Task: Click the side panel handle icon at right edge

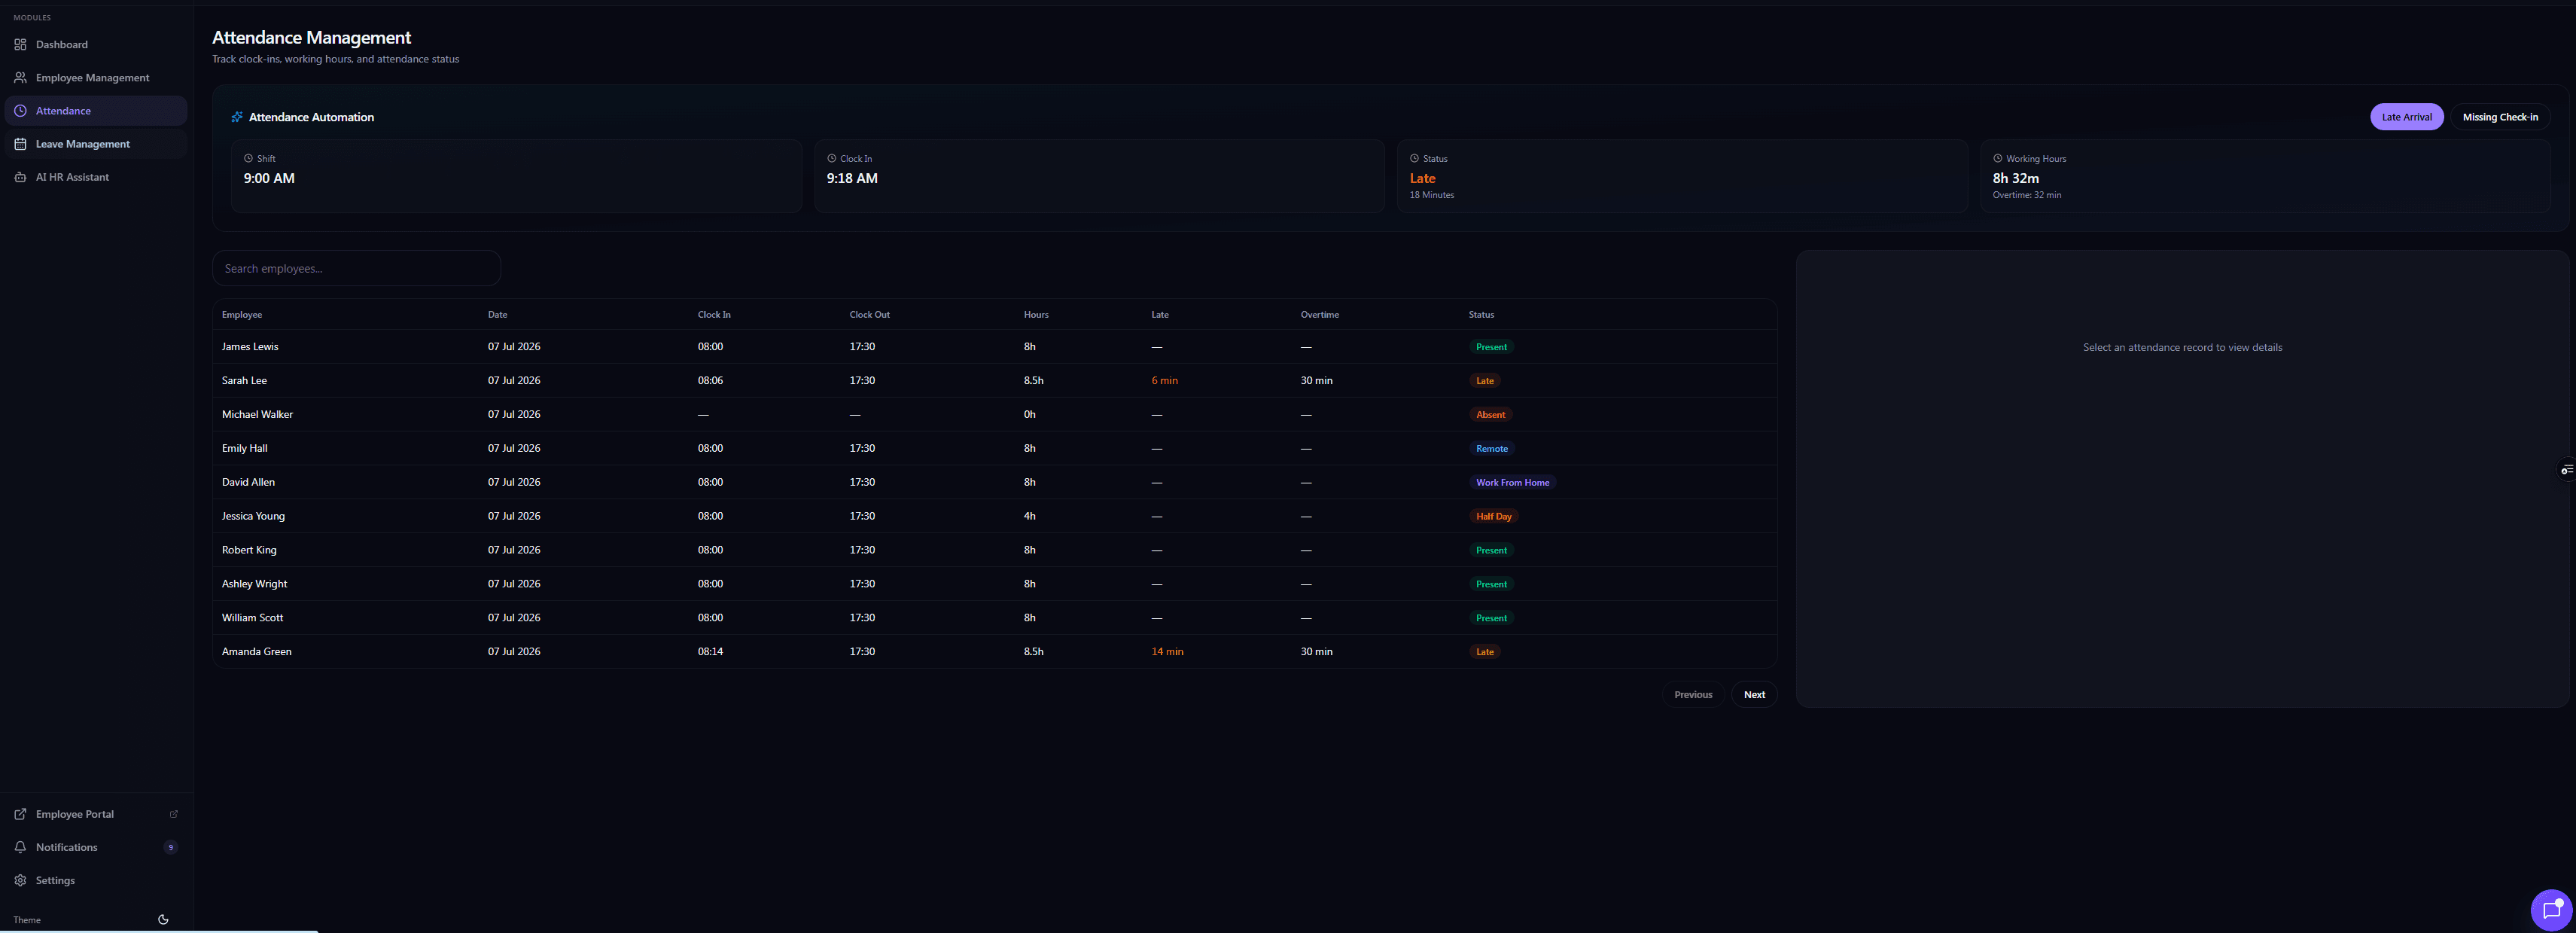Action: tap(2566, 470)
